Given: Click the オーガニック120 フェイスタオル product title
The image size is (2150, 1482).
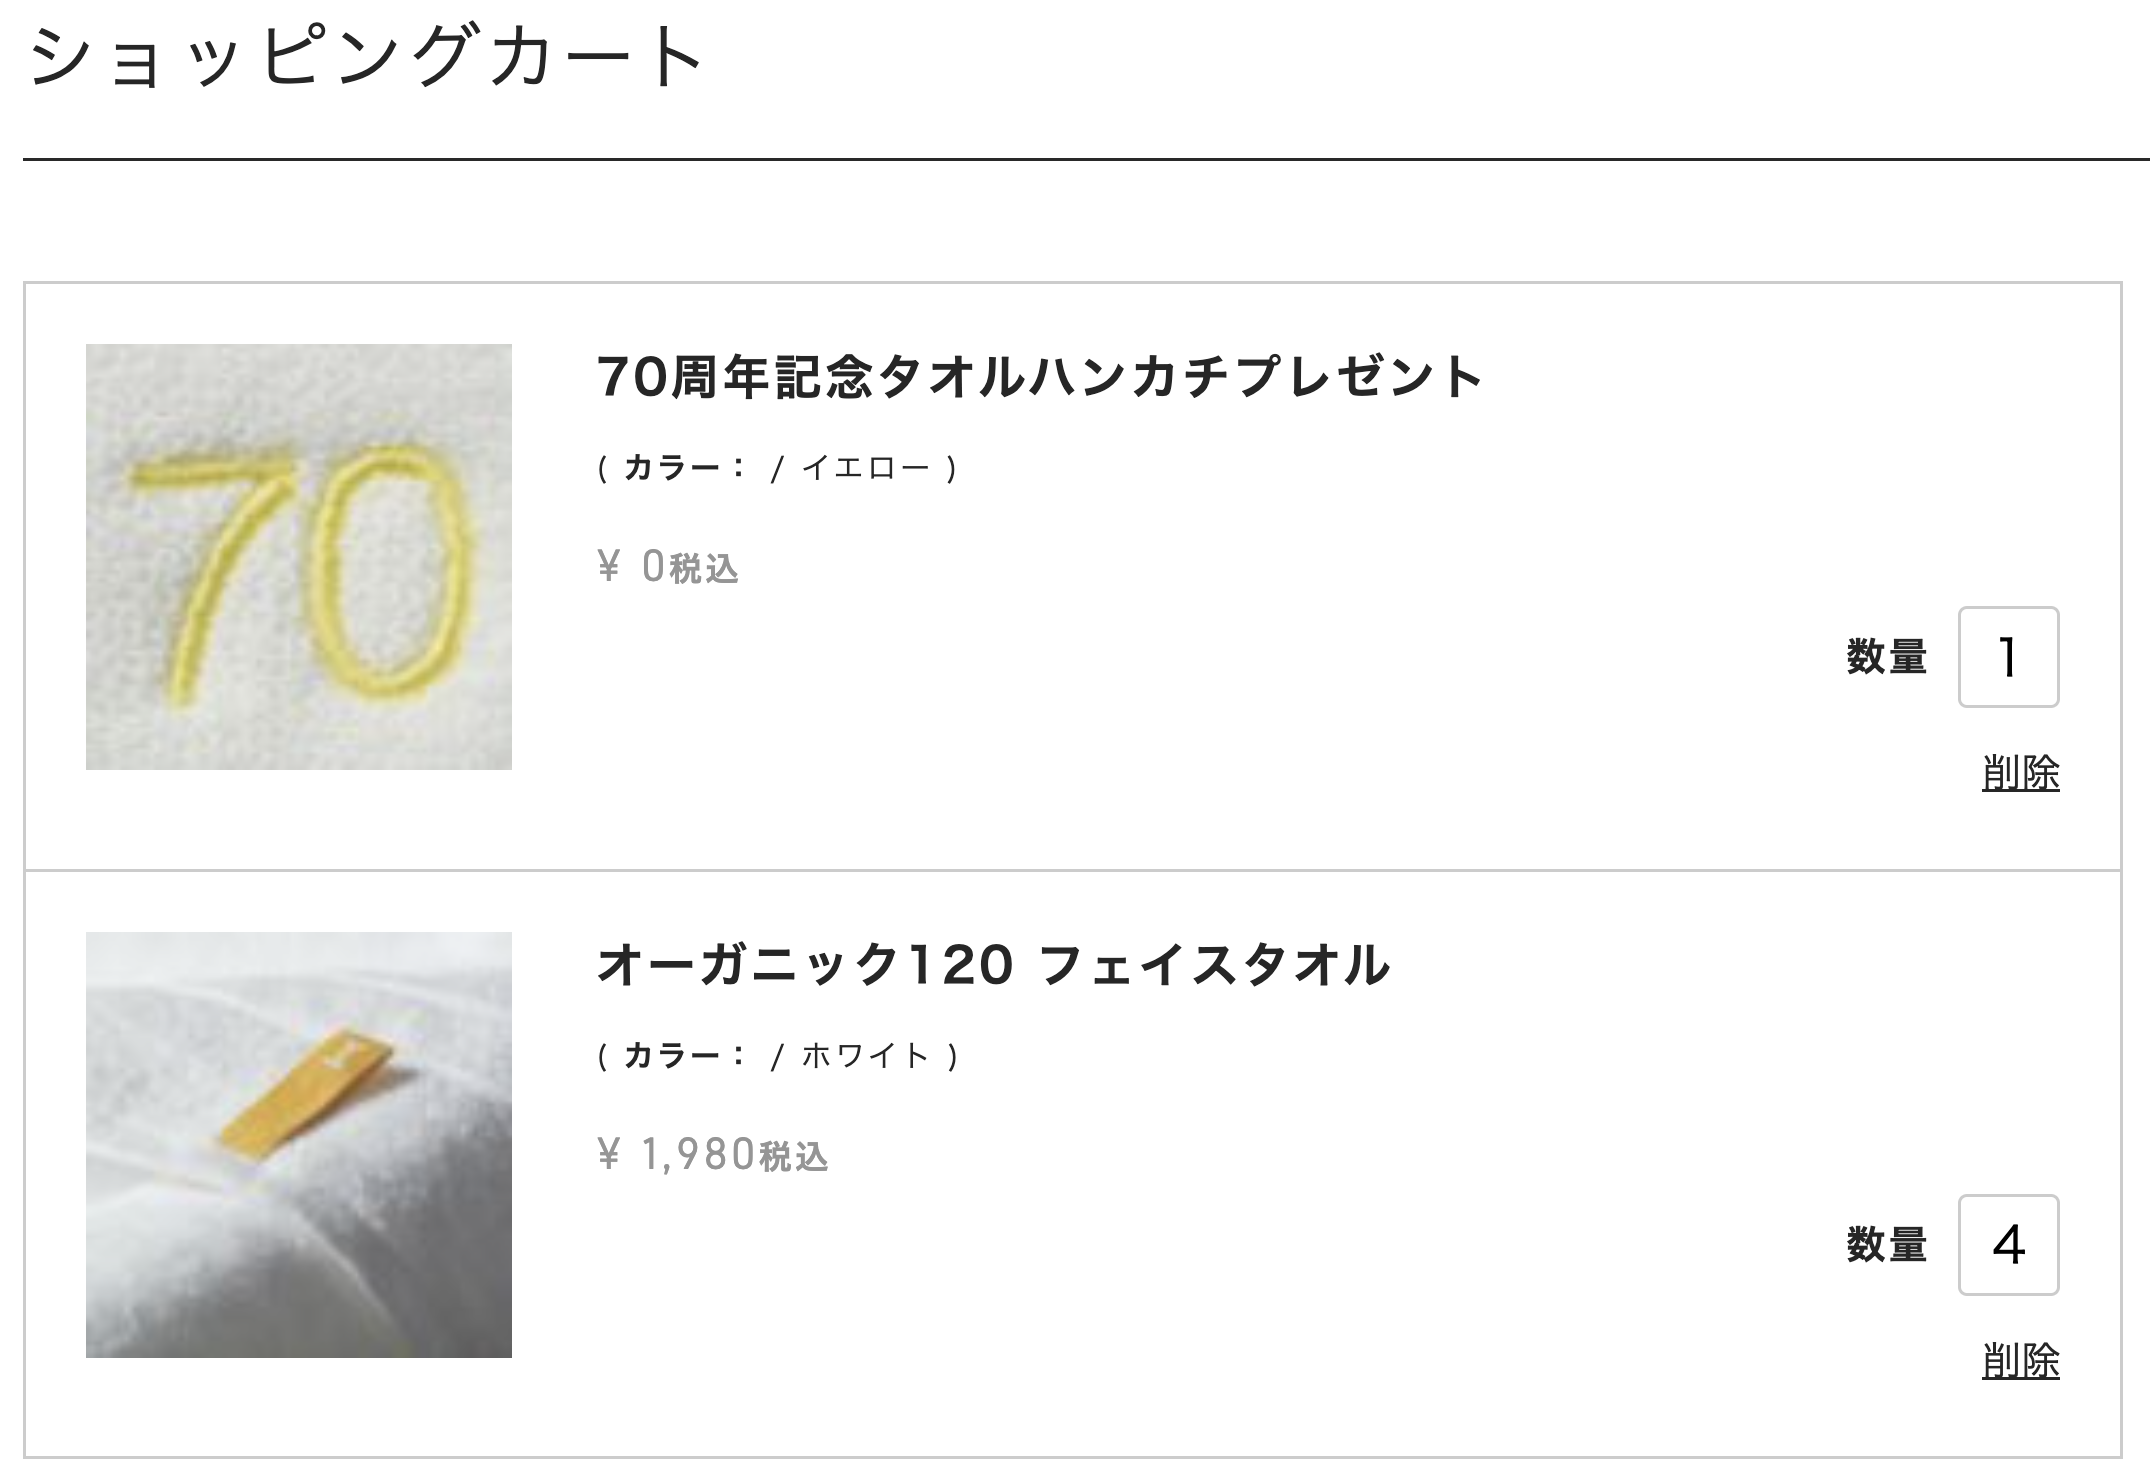Looking at the screenshot, I should pyautogui.click(x=994, y=965).
